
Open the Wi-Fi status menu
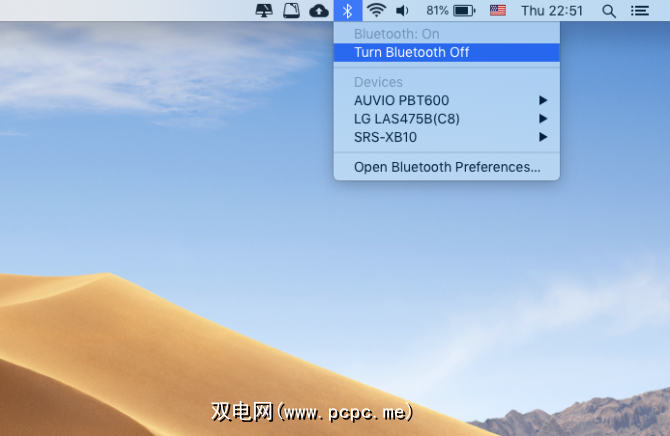(x=376, y=10)
